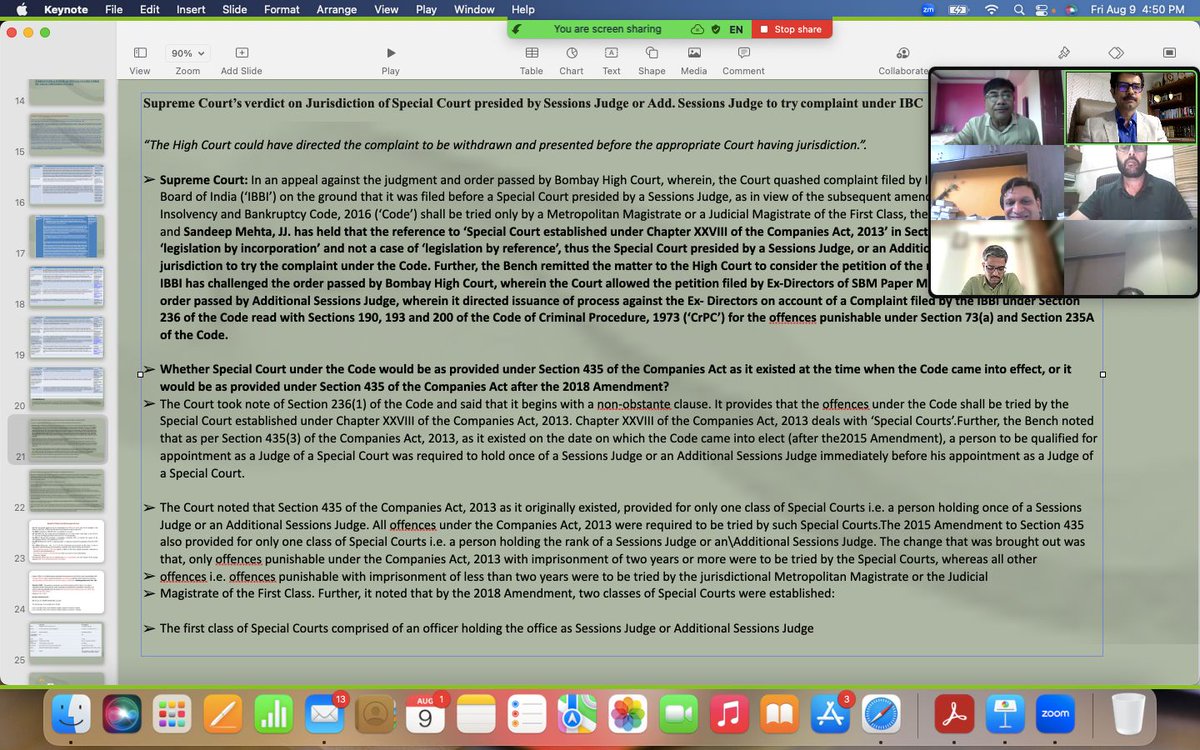This screenshot has height=750, width=1200.
Task: Open Calendar showing Aug 9 in Dock
Action: tap(425, 714)
